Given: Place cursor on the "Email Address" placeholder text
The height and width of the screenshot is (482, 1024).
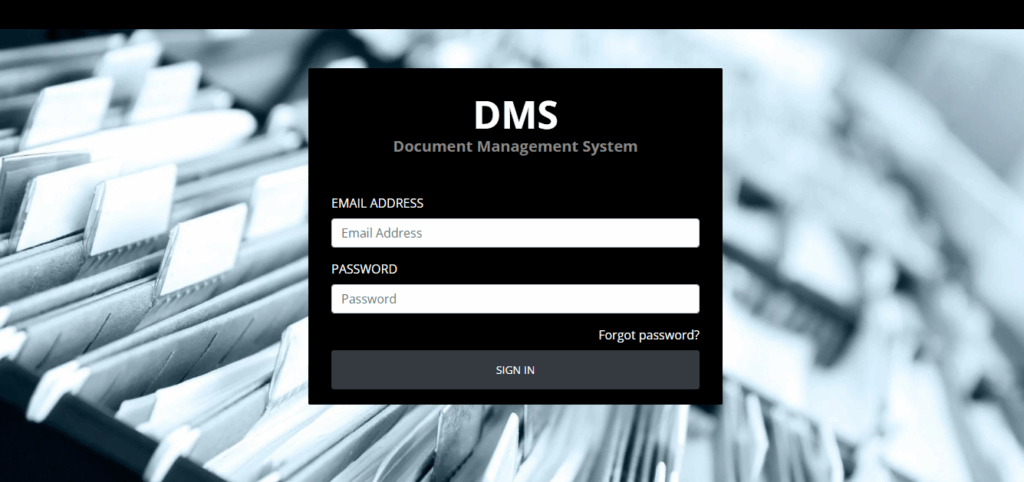Looking at the screenshot, I should 381,233.
